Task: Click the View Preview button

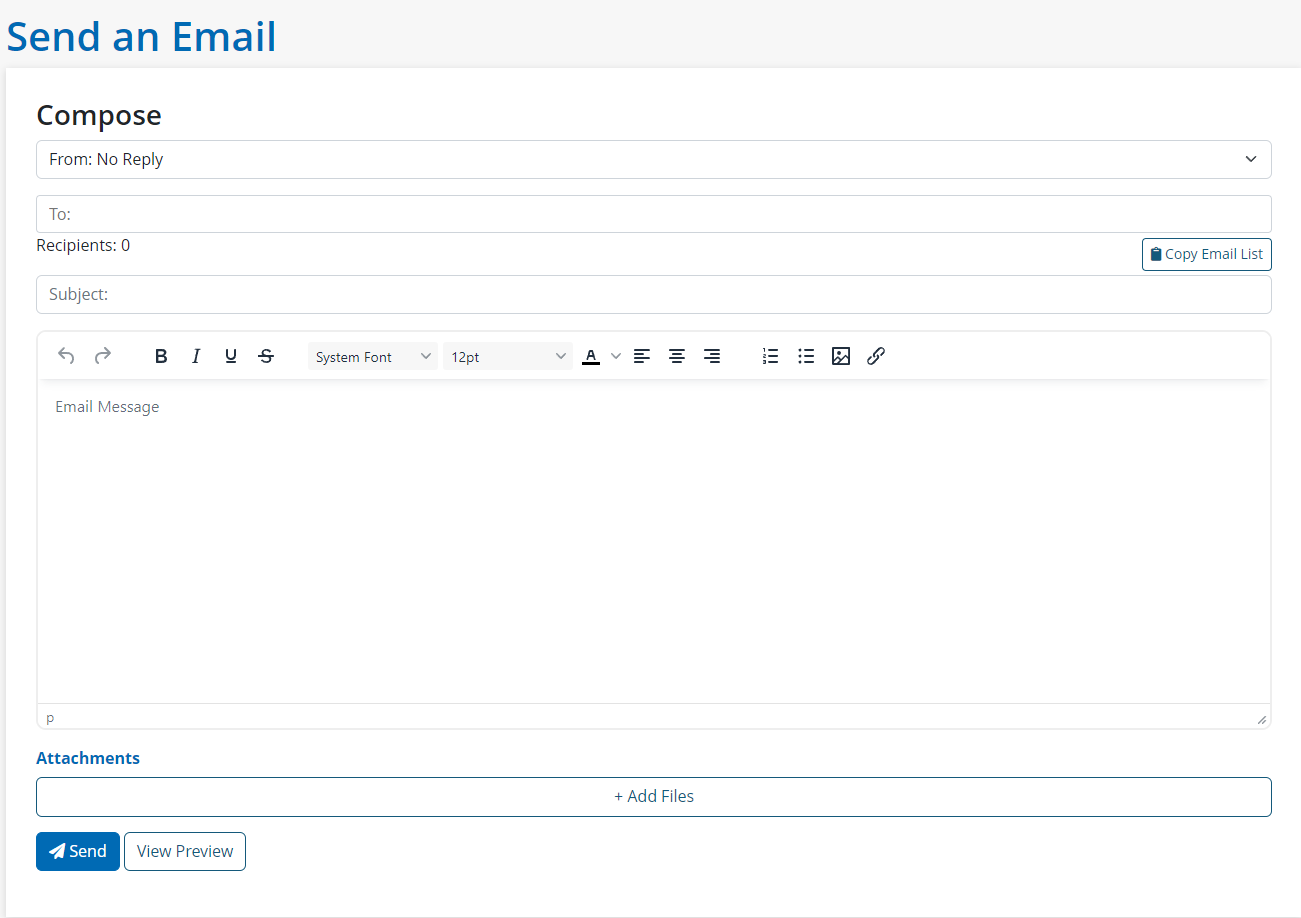Action: click(185, 851)
